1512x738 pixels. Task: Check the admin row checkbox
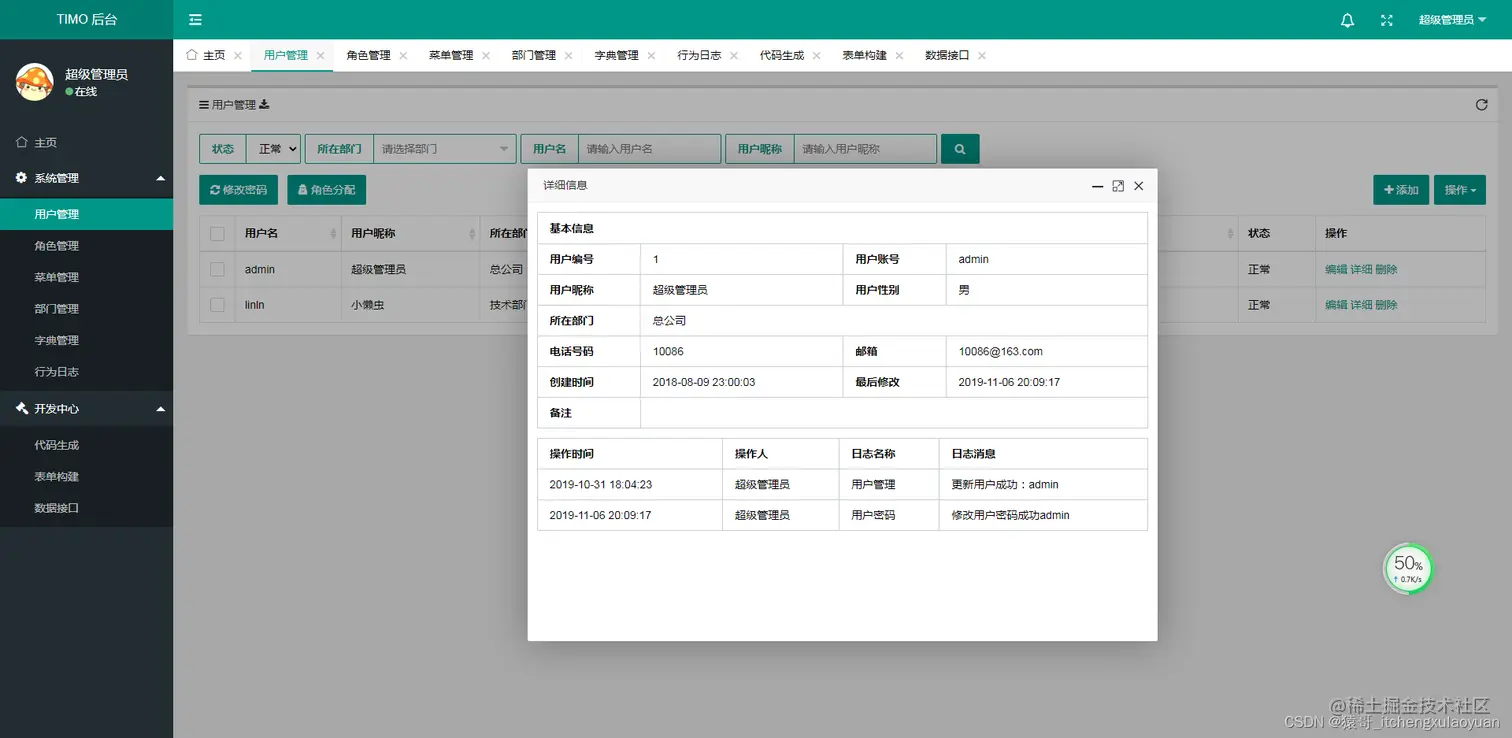217,270
